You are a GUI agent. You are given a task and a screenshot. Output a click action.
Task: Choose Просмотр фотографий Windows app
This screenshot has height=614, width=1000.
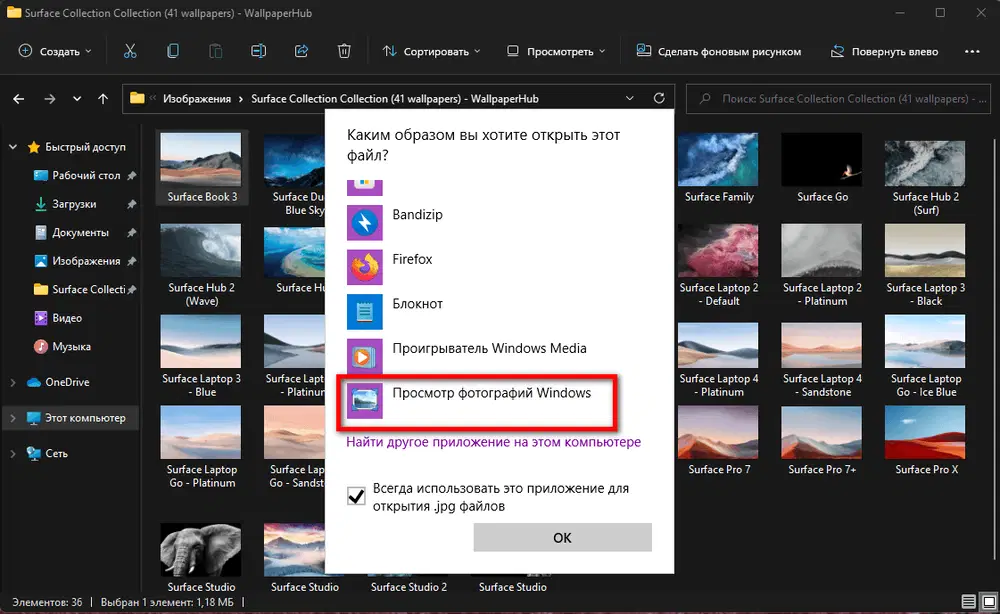(x=499, y=400)
